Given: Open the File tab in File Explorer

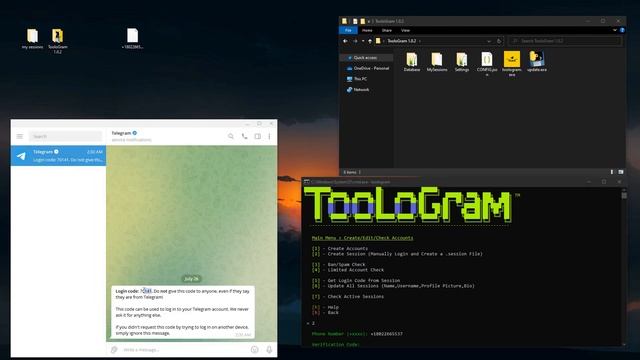Looking at the screenshot, I should point(348,30).
